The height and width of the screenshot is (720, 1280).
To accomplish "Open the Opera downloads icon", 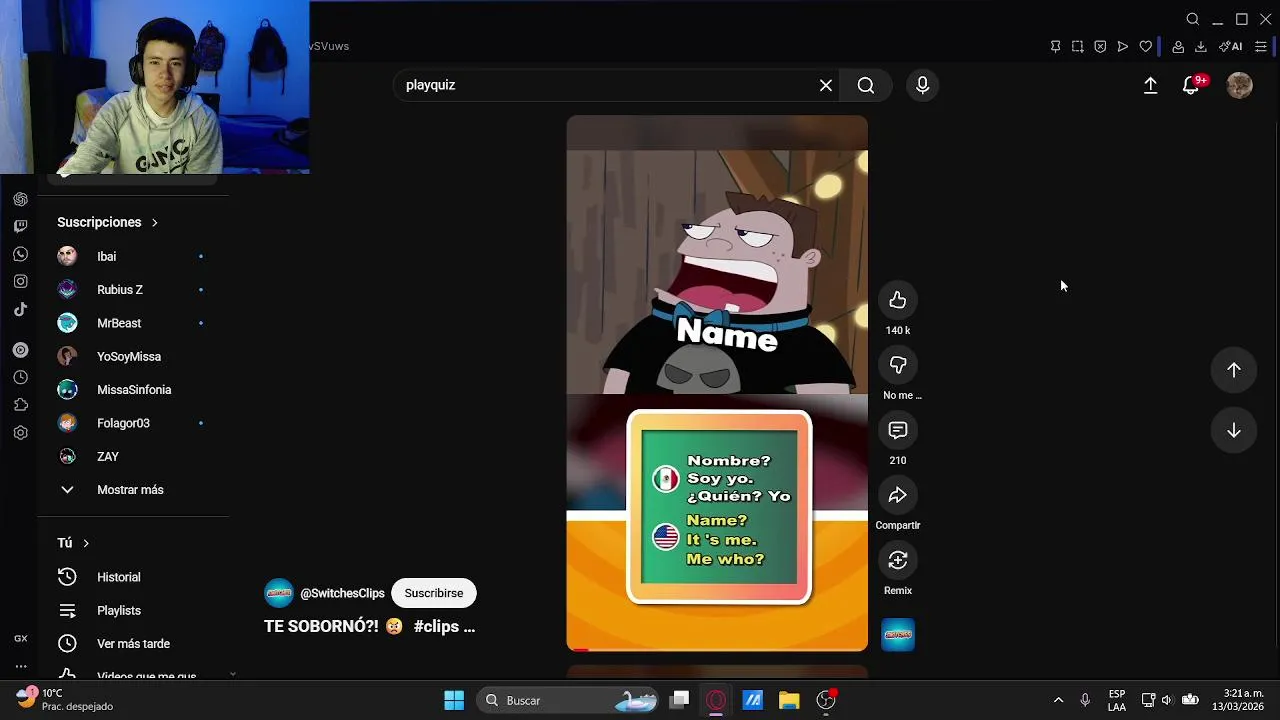I will coord(1201,47).
